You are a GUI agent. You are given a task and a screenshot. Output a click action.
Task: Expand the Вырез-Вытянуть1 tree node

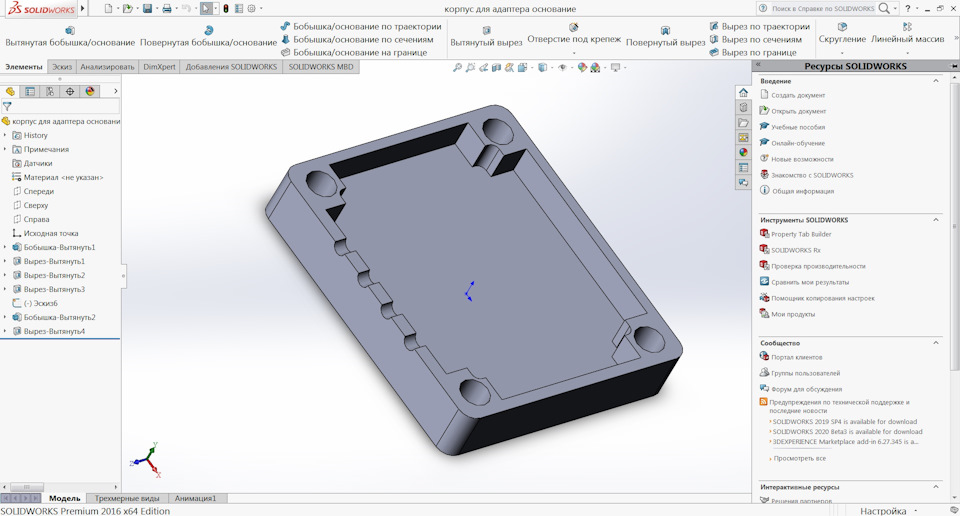tap(6, 261)
